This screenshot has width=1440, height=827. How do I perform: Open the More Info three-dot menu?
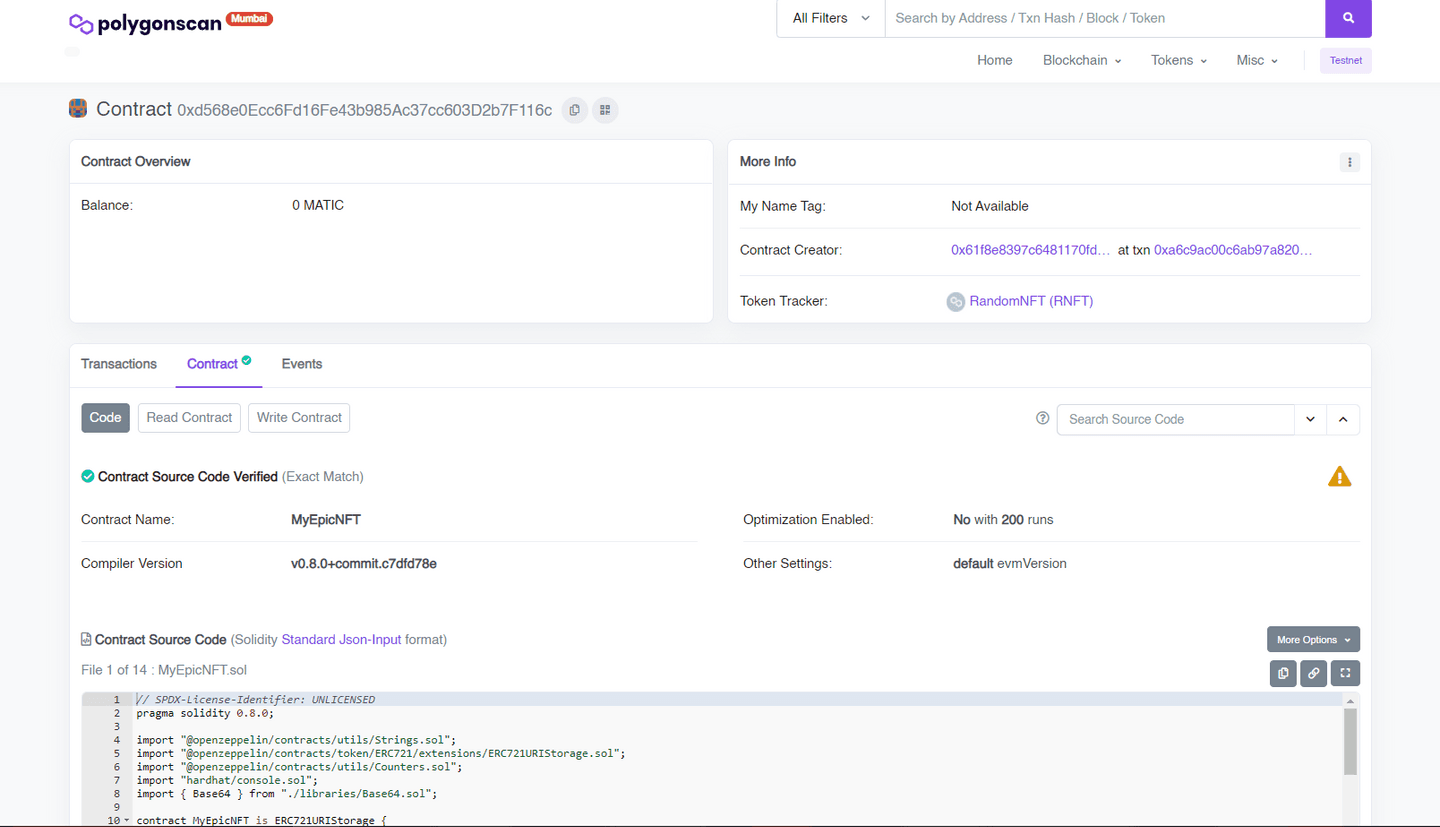(1349, 162)
